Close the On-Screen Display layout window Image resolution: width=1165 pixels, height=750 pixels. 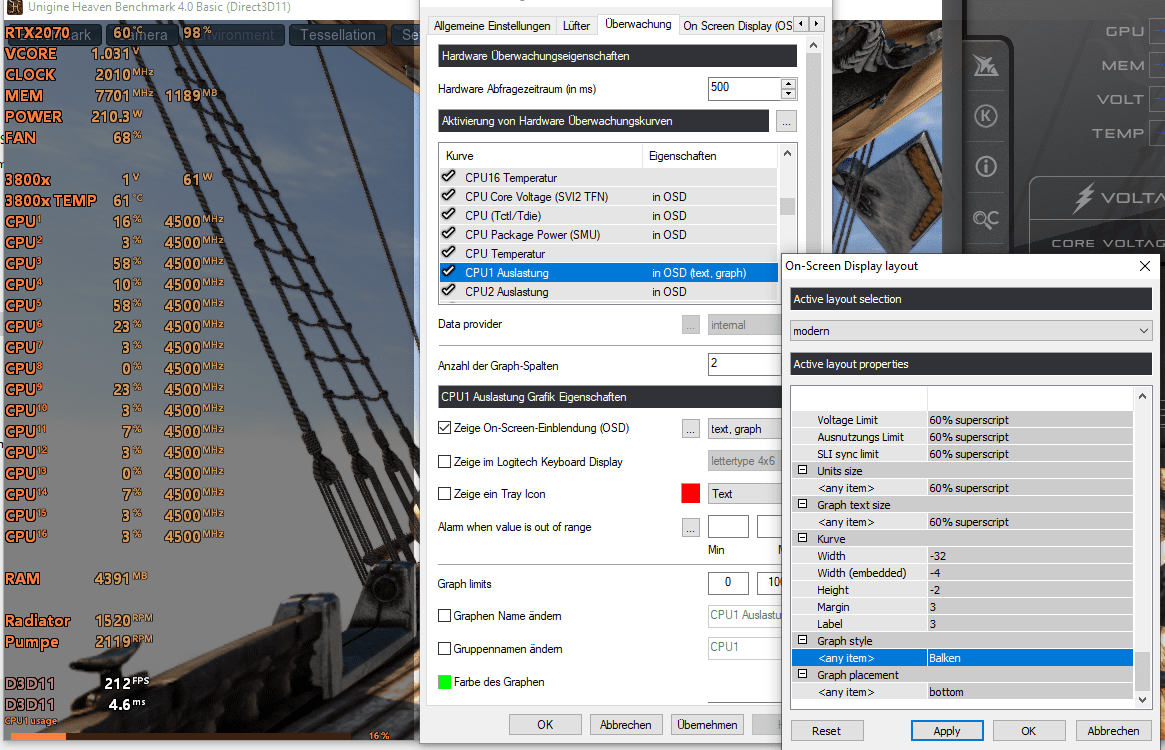point(1144,266)
